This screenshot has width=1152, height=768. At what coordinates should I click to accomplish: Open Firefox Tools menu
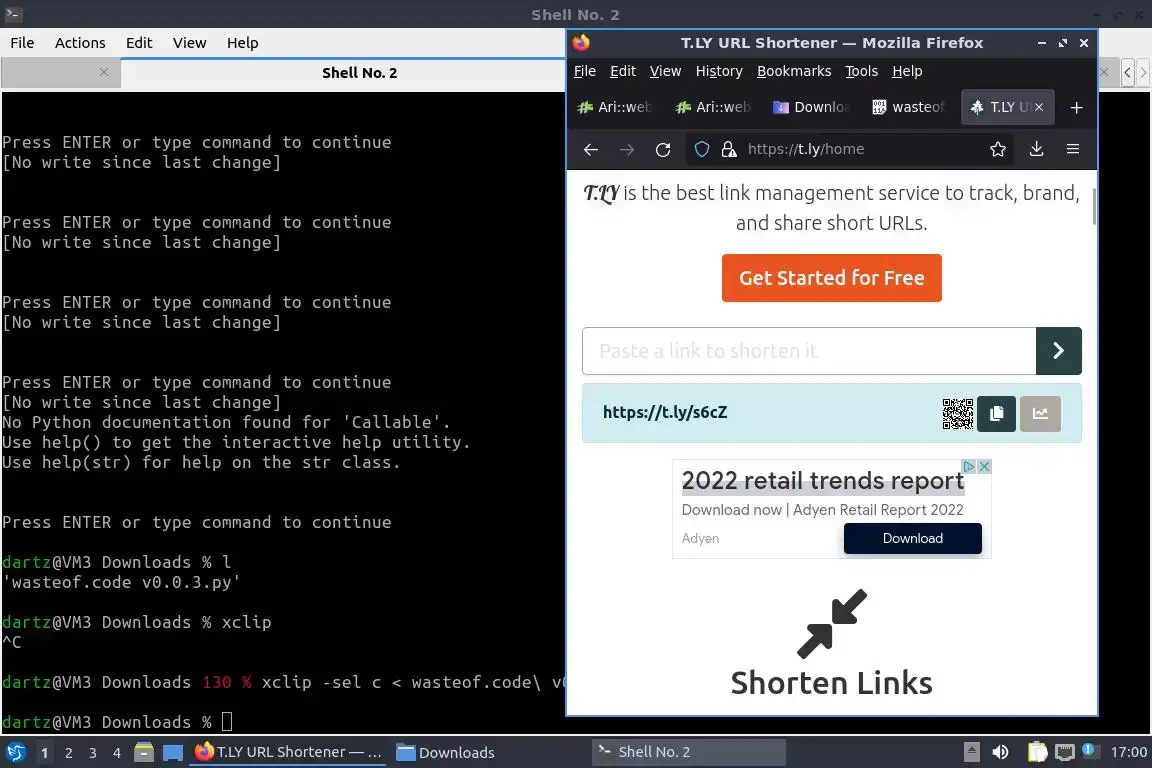tap(861, 71)
